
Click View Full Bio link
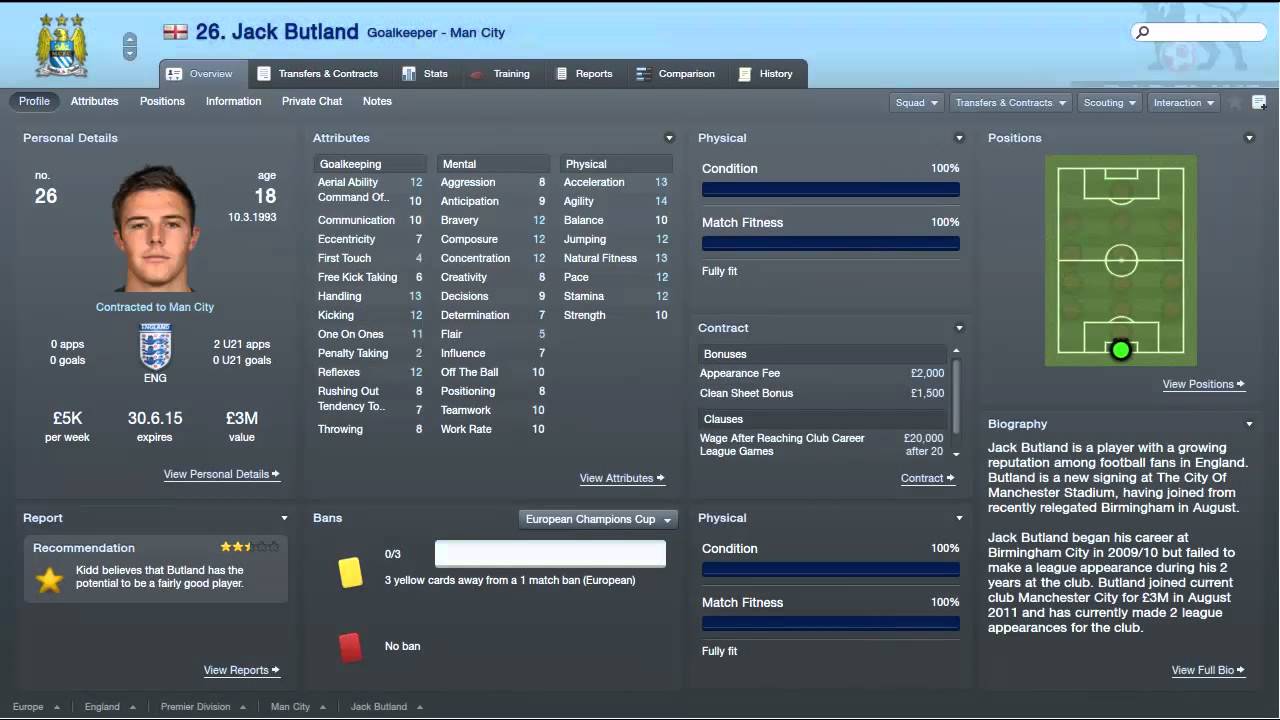[1208, 670]
